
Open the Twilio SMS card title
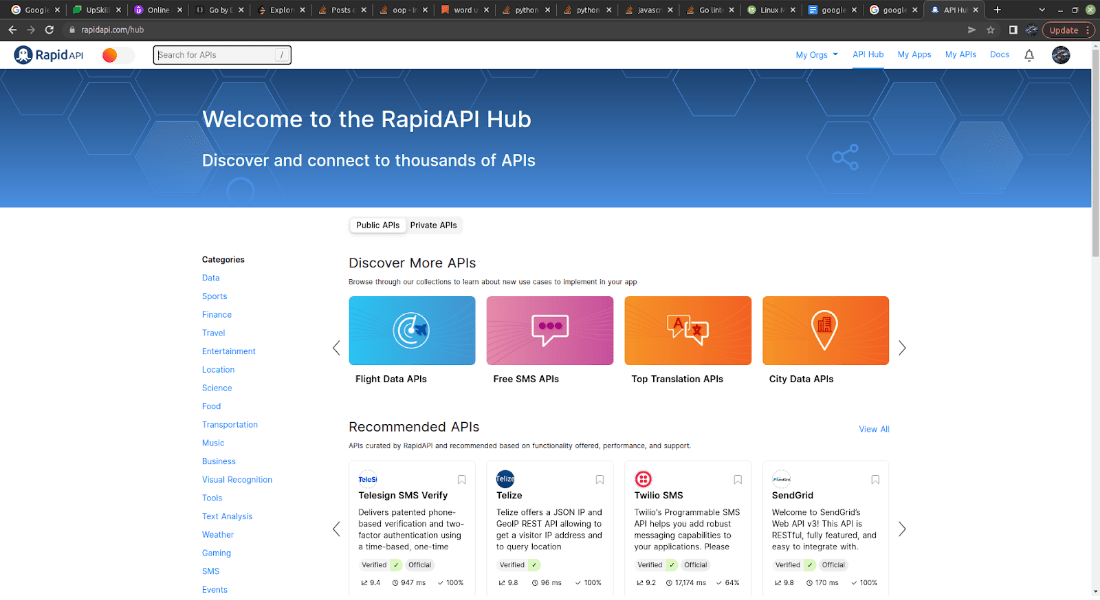point(659,495)
